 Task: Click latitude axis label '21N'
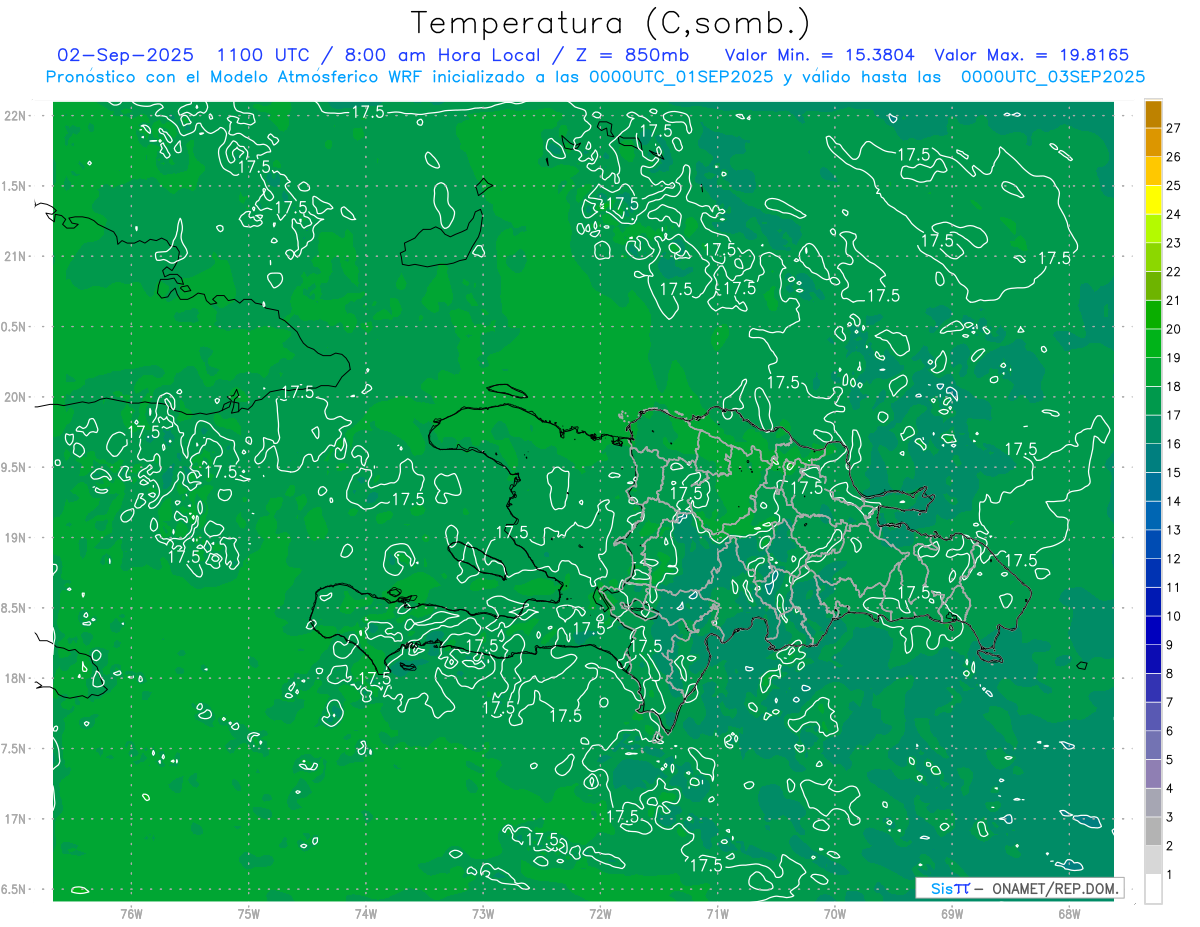16,256
